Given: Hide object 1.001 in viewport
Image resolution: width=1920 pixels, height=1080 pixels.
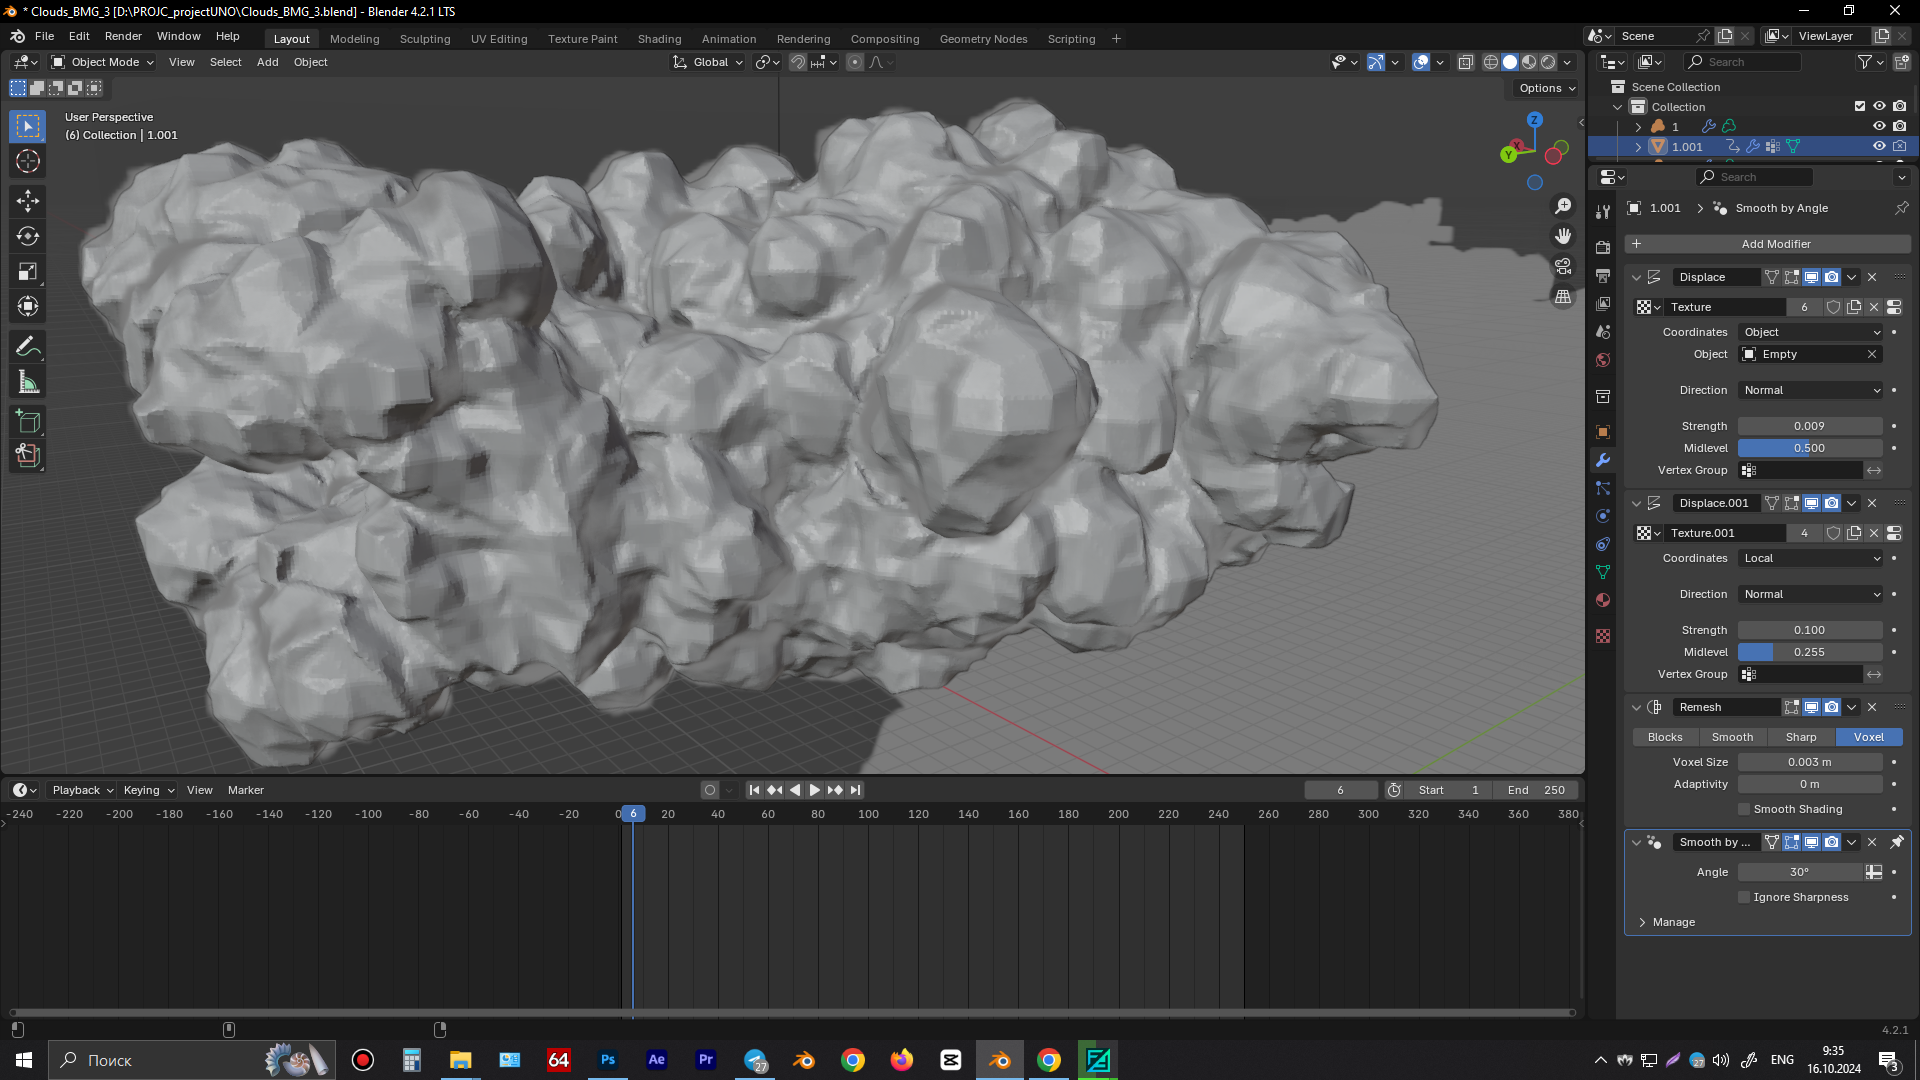Looking at the screenshot, I should click(1879, 146).
